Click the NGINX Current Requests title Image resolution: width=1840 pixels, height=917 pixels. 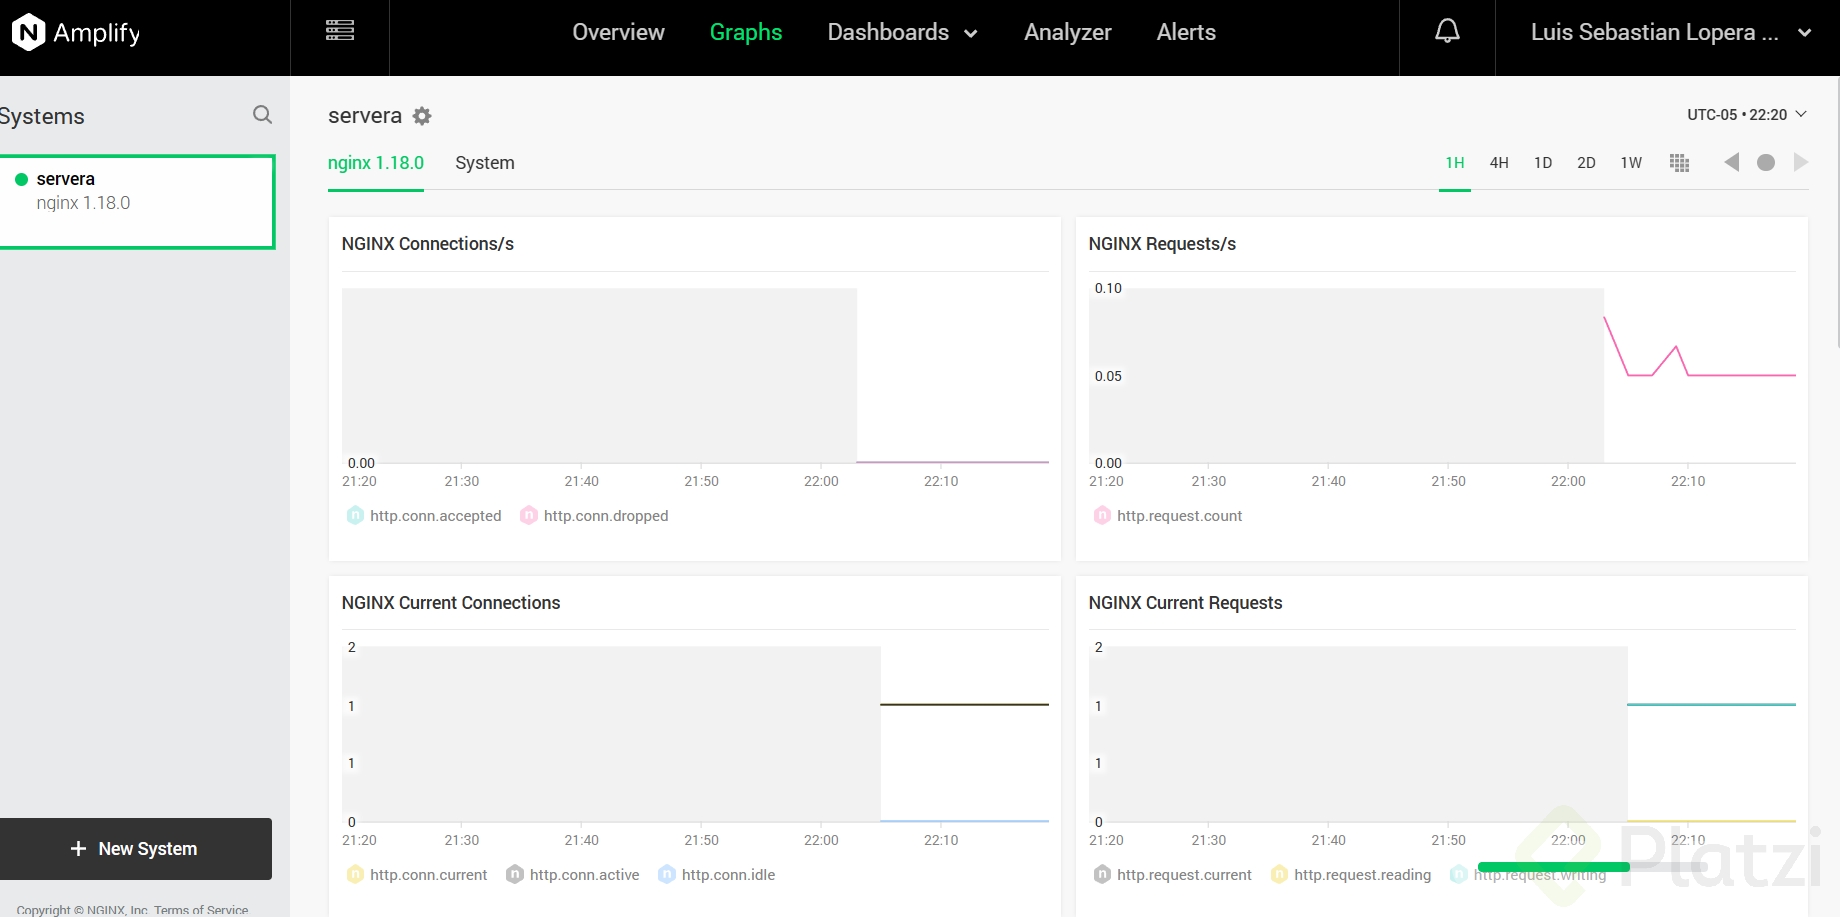tap(1185, 603)
